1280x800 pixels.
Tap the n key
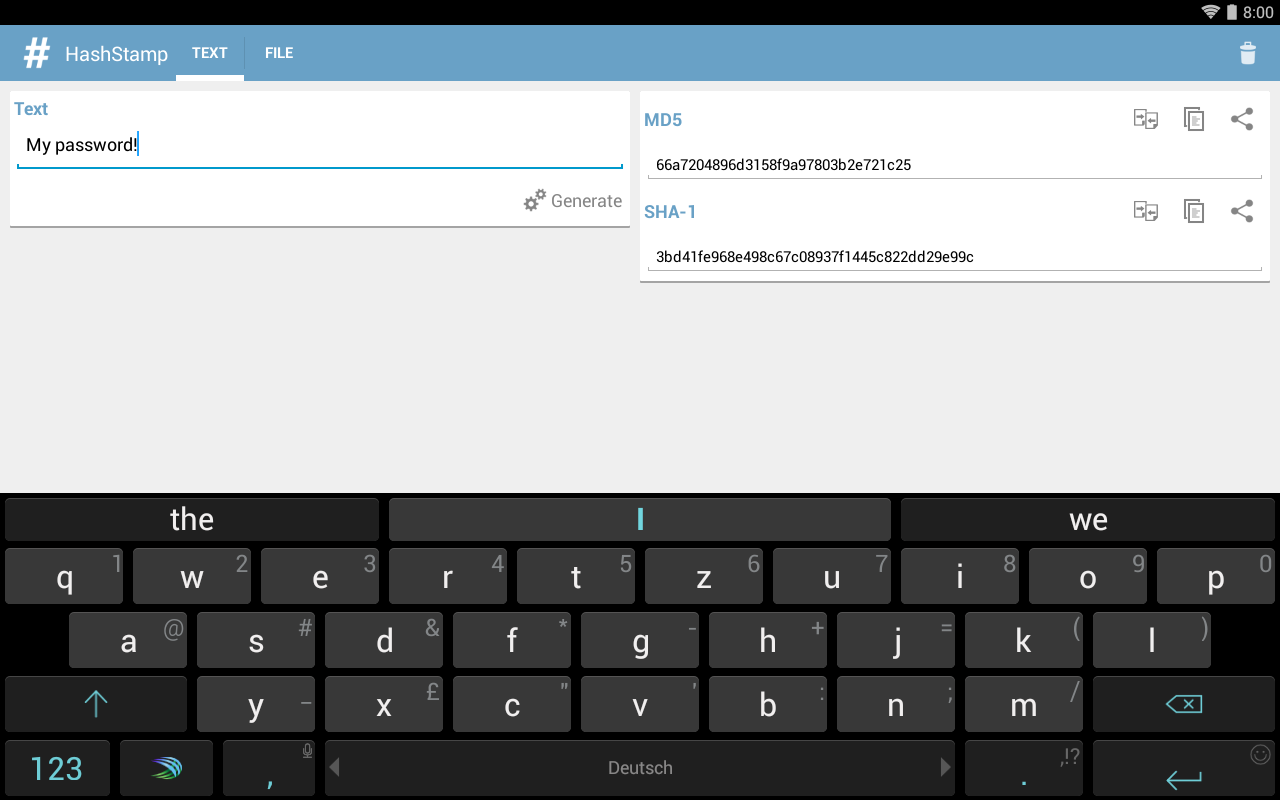point(896,704)
